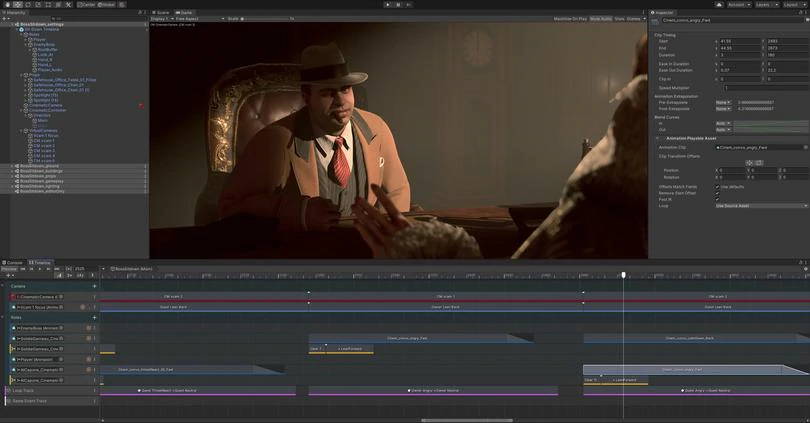This screenshot has height=423, width=810.
Task: Click Maximize On Play button
Action: click(570, 19)
